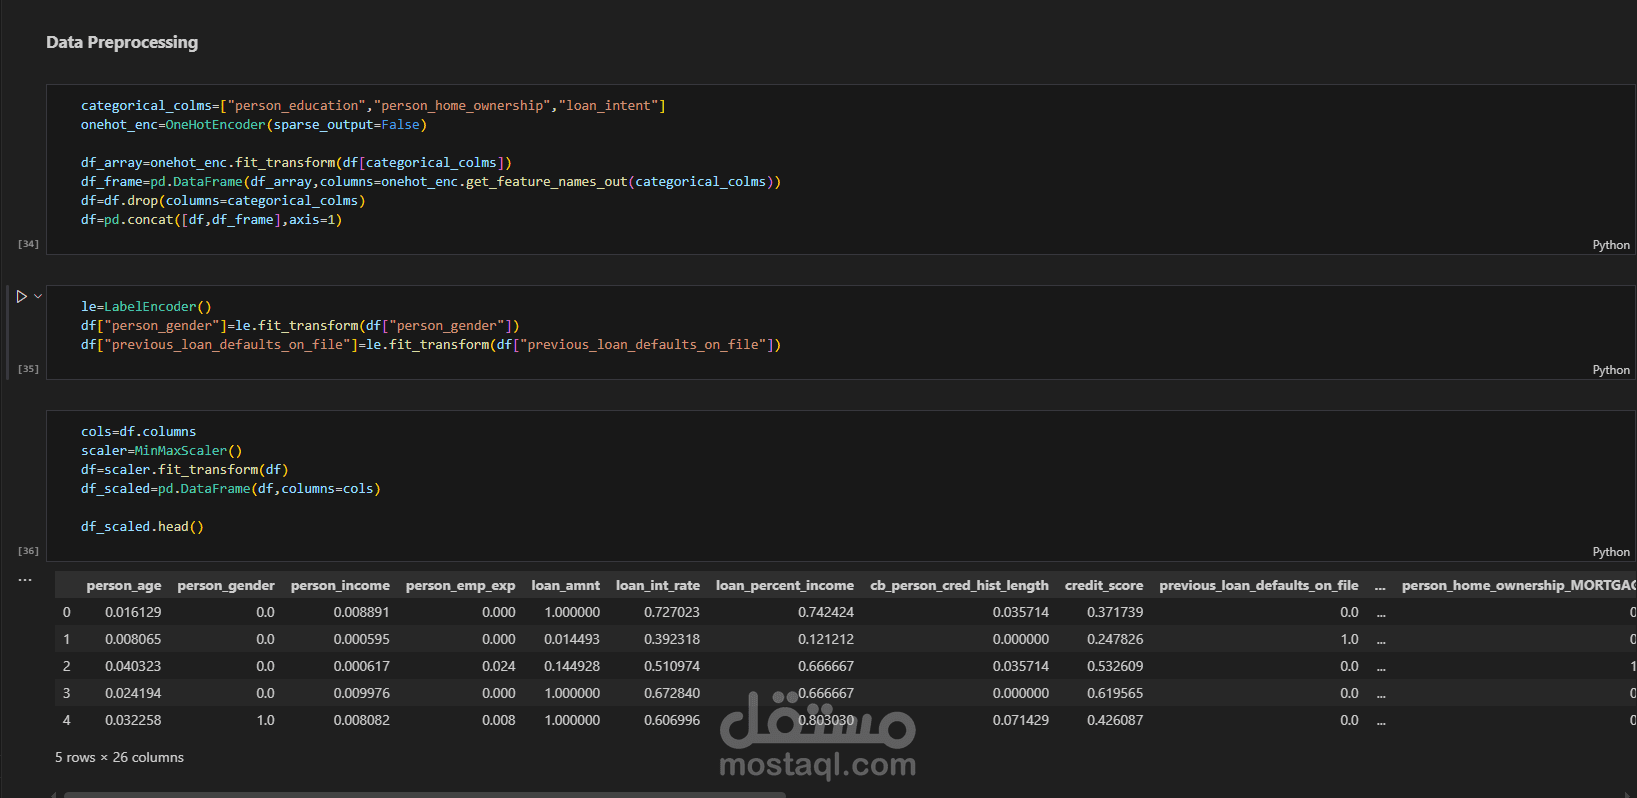Click the df_scaled.head() line
Viewport: 1637px width, 798px height.
[142, 527]
